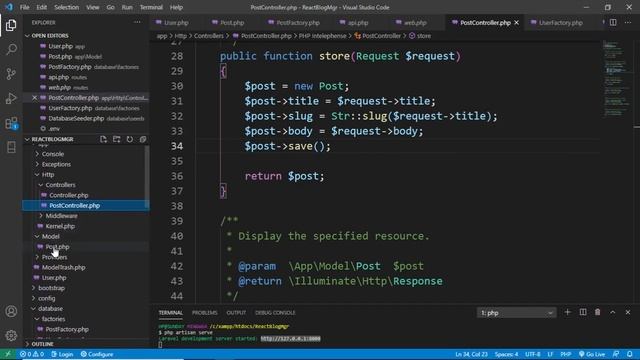This screenshot has height=360, width=640.
Task: Collapse all folders in explorer
Action: [x=143, y=139]
